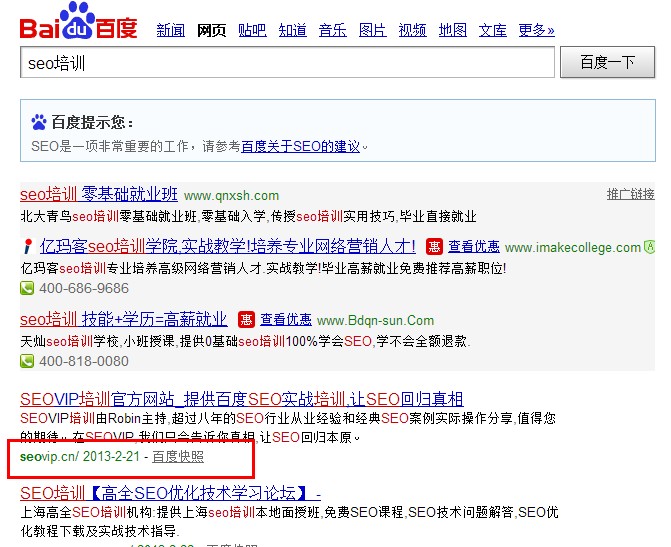Click the www.imakecollege.com URL text
Image resolution: width=671 pixels, height=547 pixels.
click(x=573, y=247)
